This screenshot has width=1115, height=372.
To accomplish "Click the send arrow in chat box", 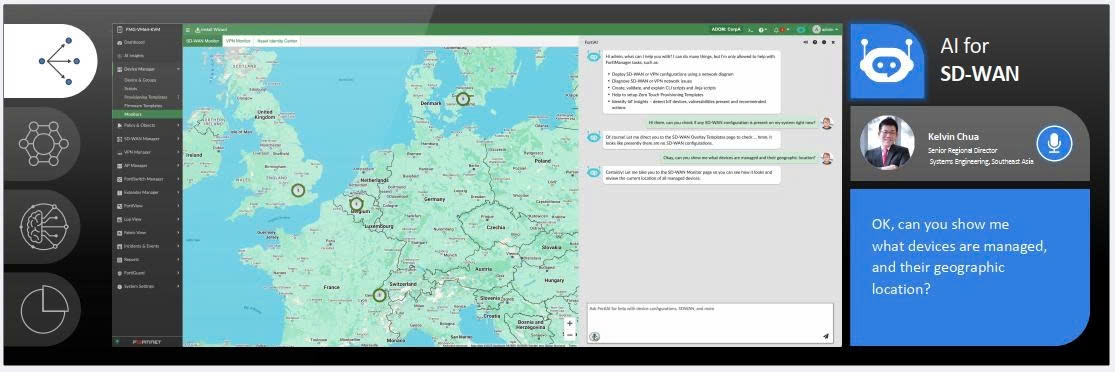I will [826, 336].
